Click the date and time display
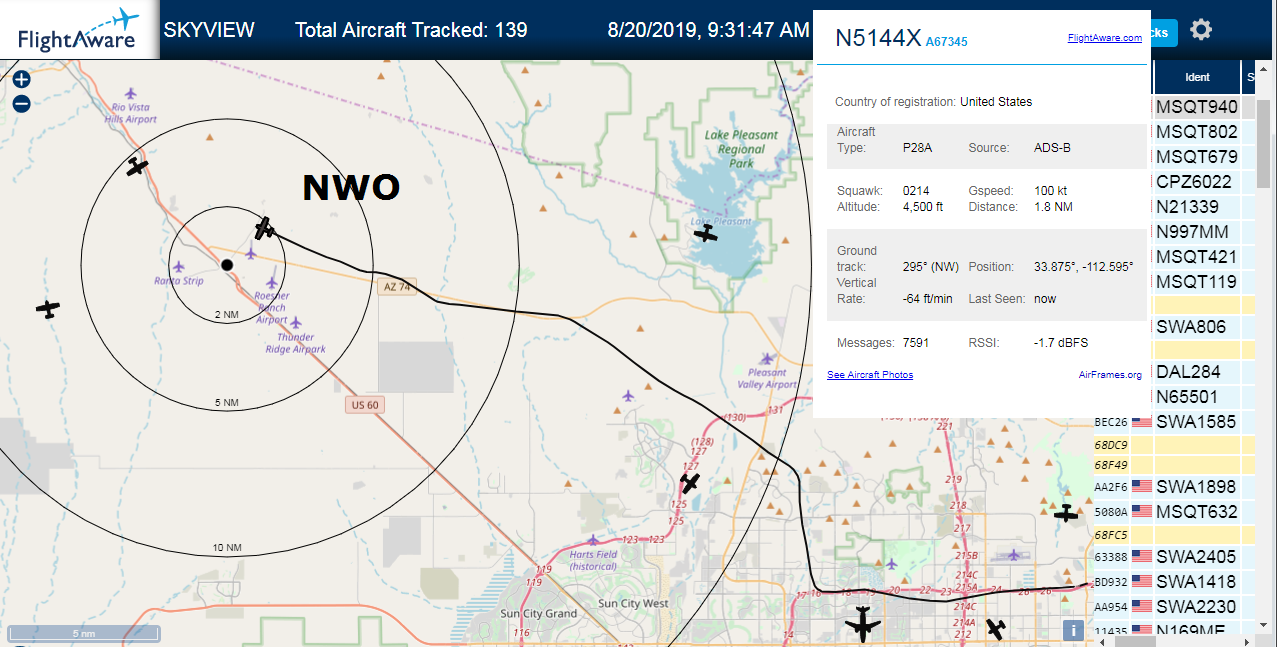Viewport: 1277px width, 647px height. pyautogui.click(x=708, y=30)
